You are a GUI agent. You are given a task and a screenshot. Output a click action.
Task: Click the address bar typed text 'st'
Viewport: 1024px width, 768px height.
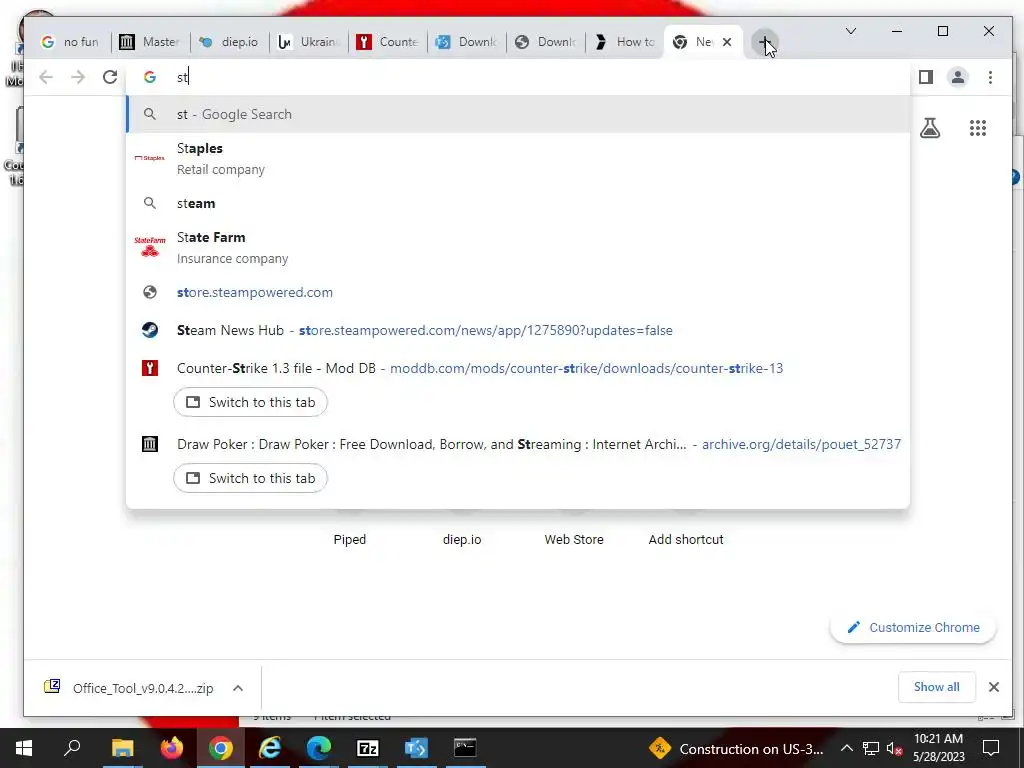(182, 77)
